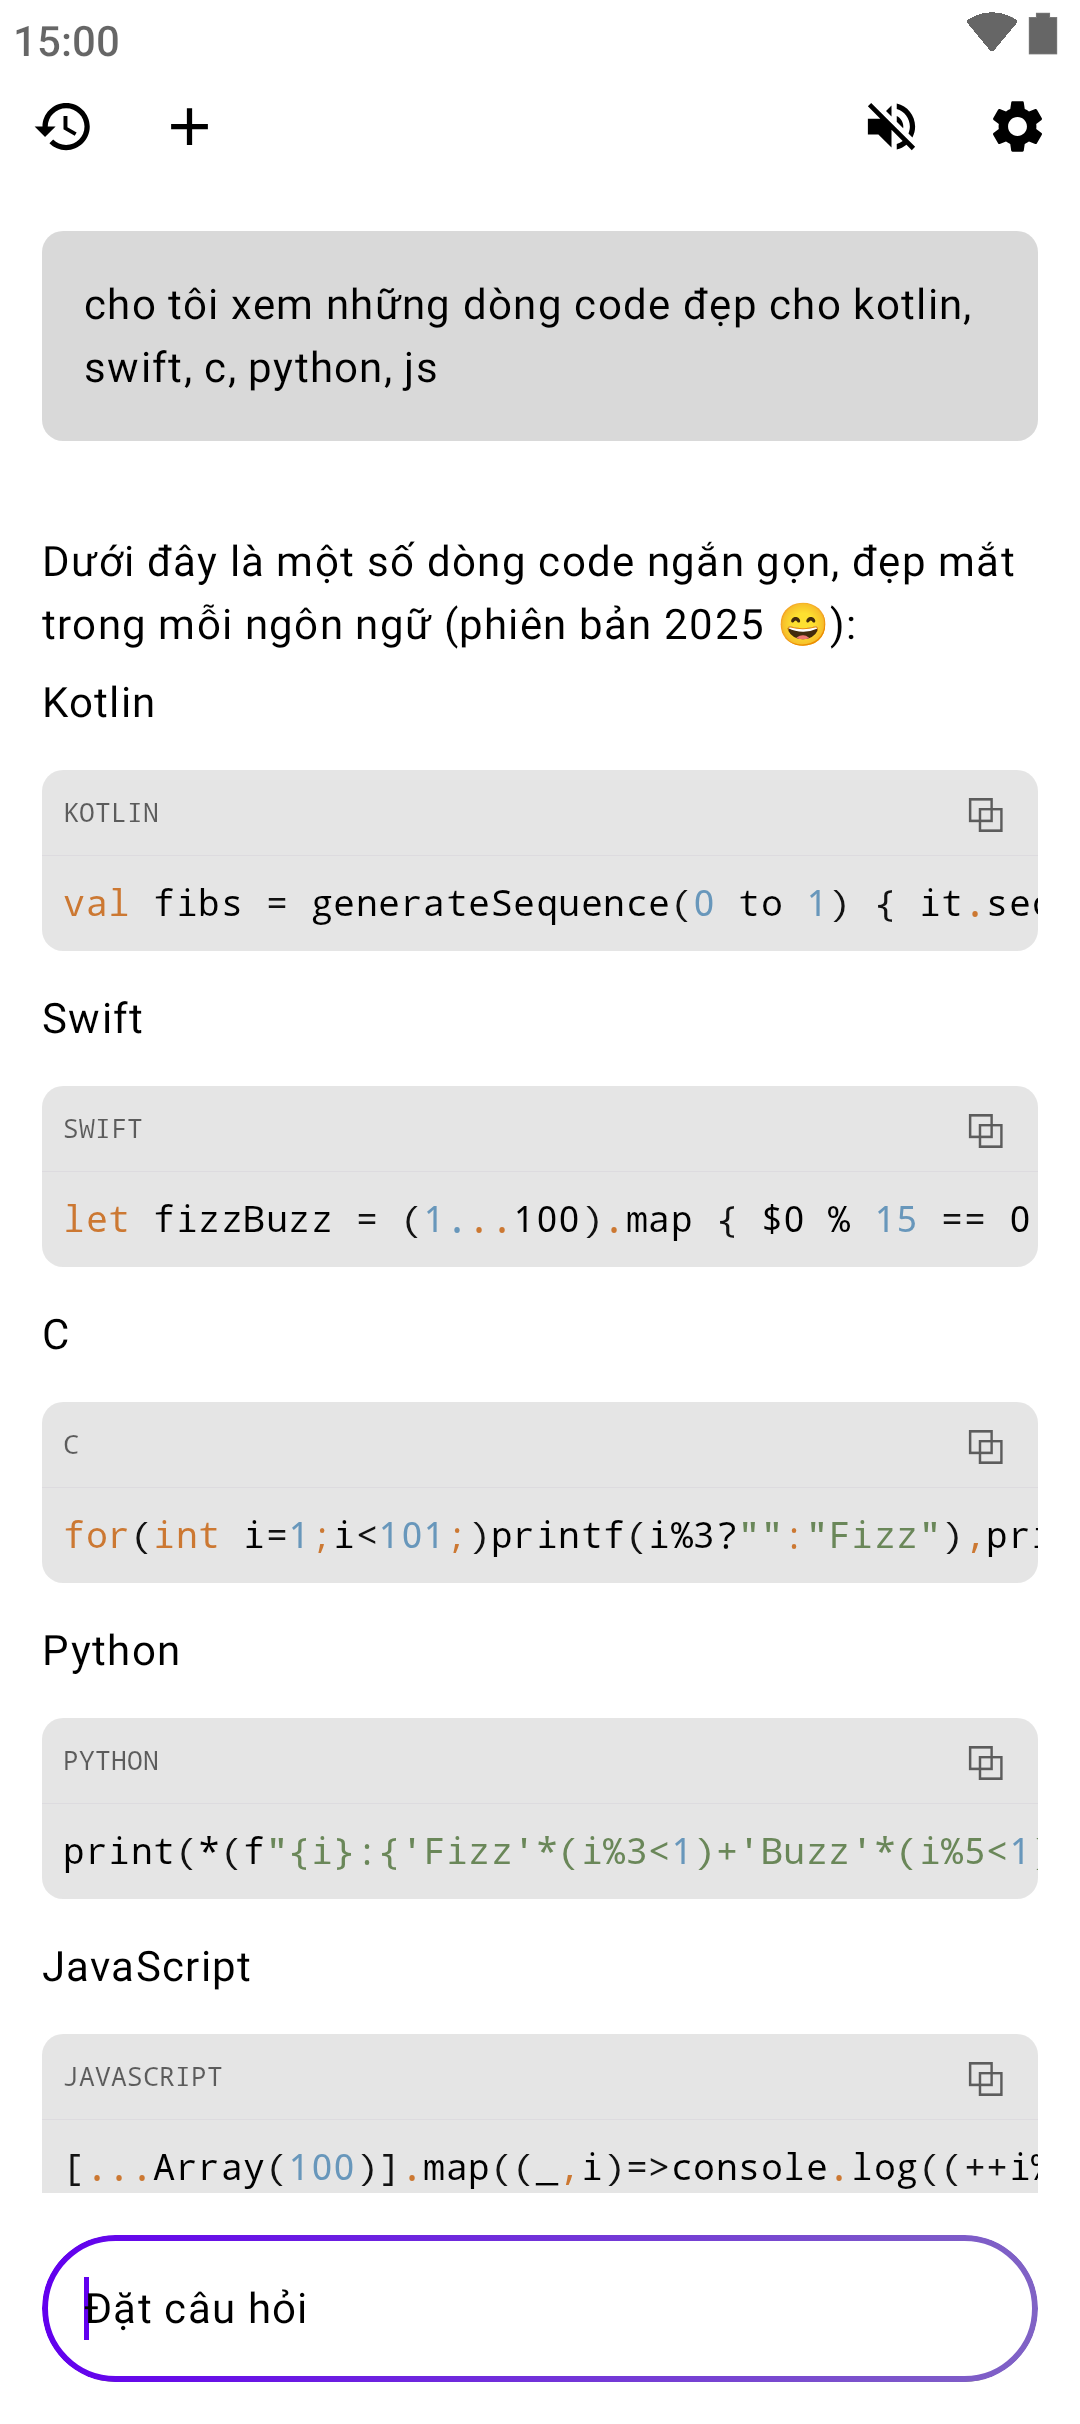
Task: Tap the 'Đặt câu hỏi' input field
Action: (x=540, y=2308)
